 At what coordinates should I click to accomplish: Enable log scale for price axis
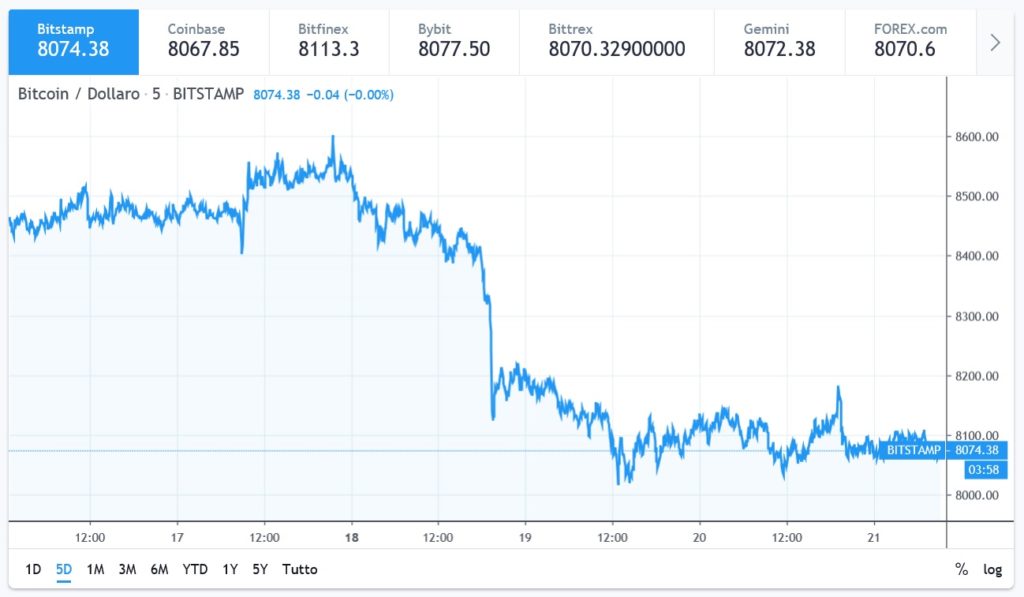point(992,569)
